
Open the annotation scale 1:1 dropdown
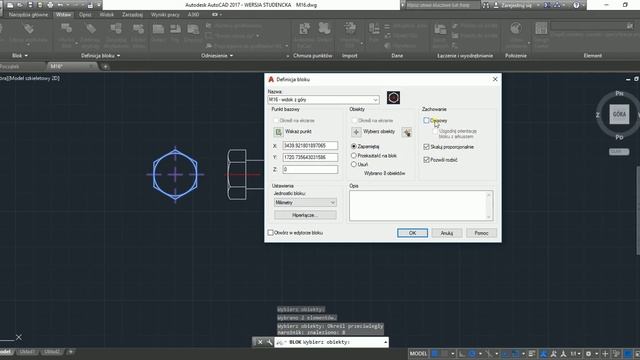point(576,353)
